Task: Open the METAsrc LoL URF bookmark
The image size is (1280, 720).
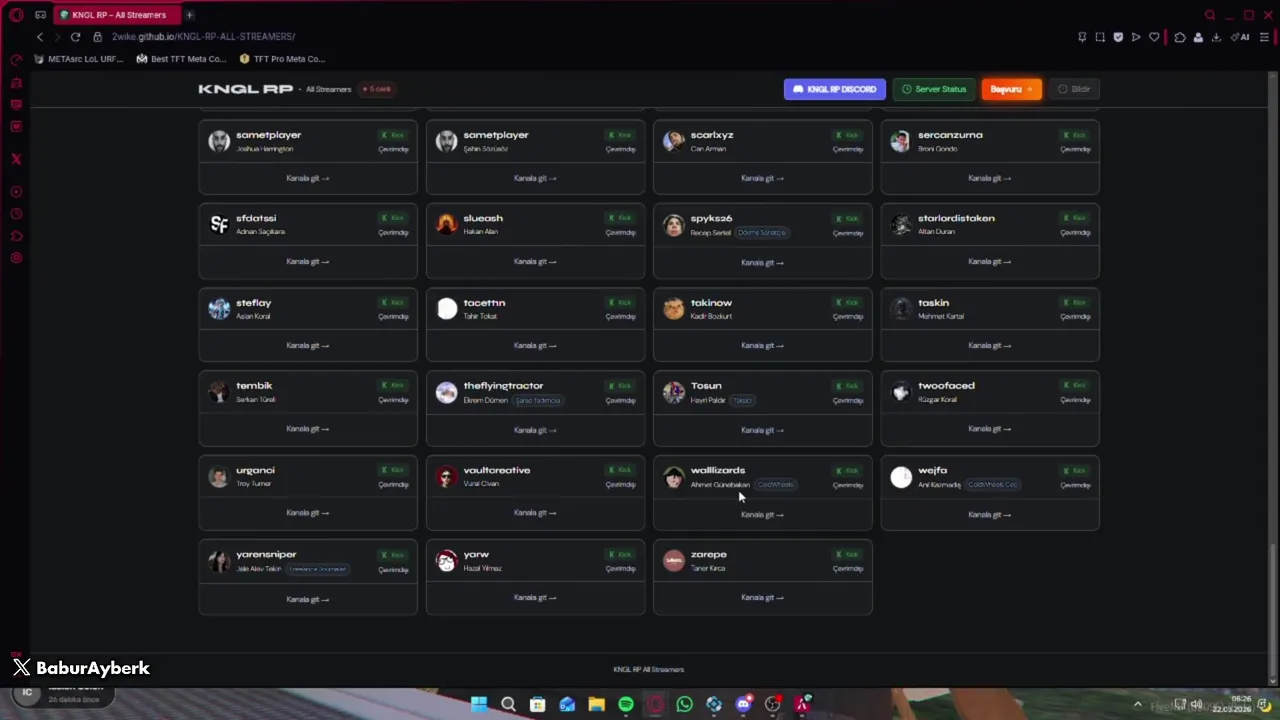Action: [77, 59]
